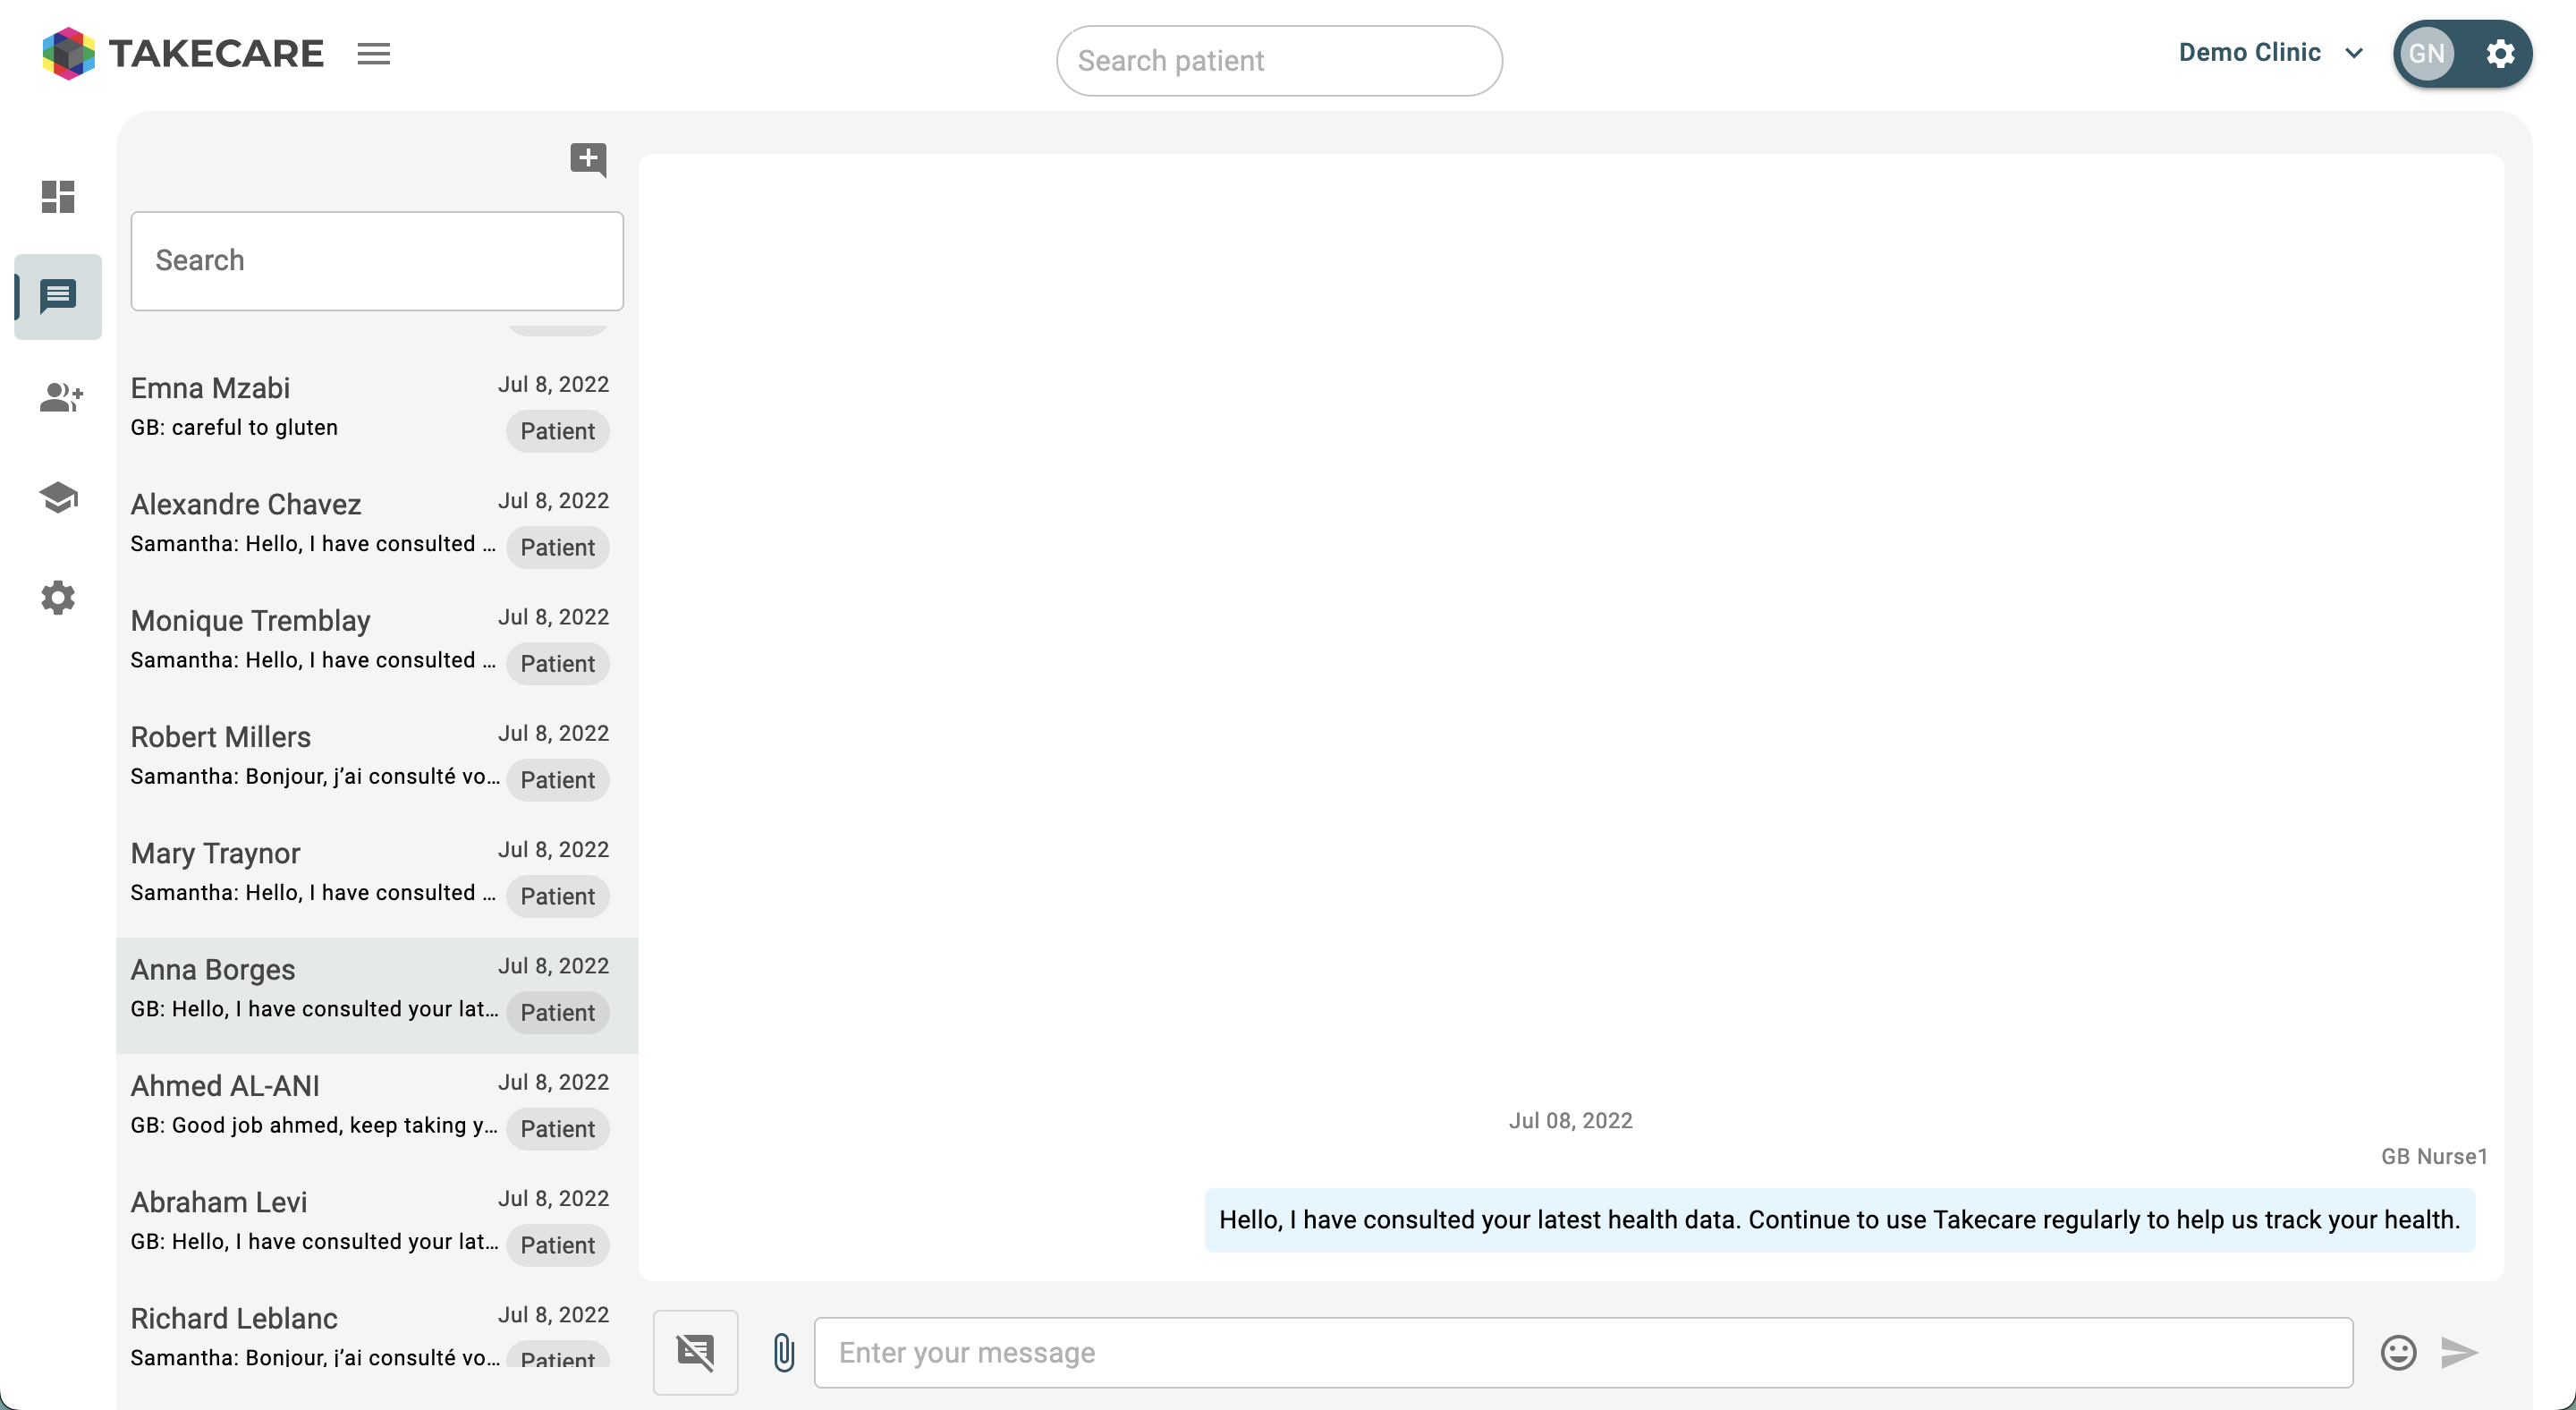Open the education section via graduation cap icon

(57, 497)
